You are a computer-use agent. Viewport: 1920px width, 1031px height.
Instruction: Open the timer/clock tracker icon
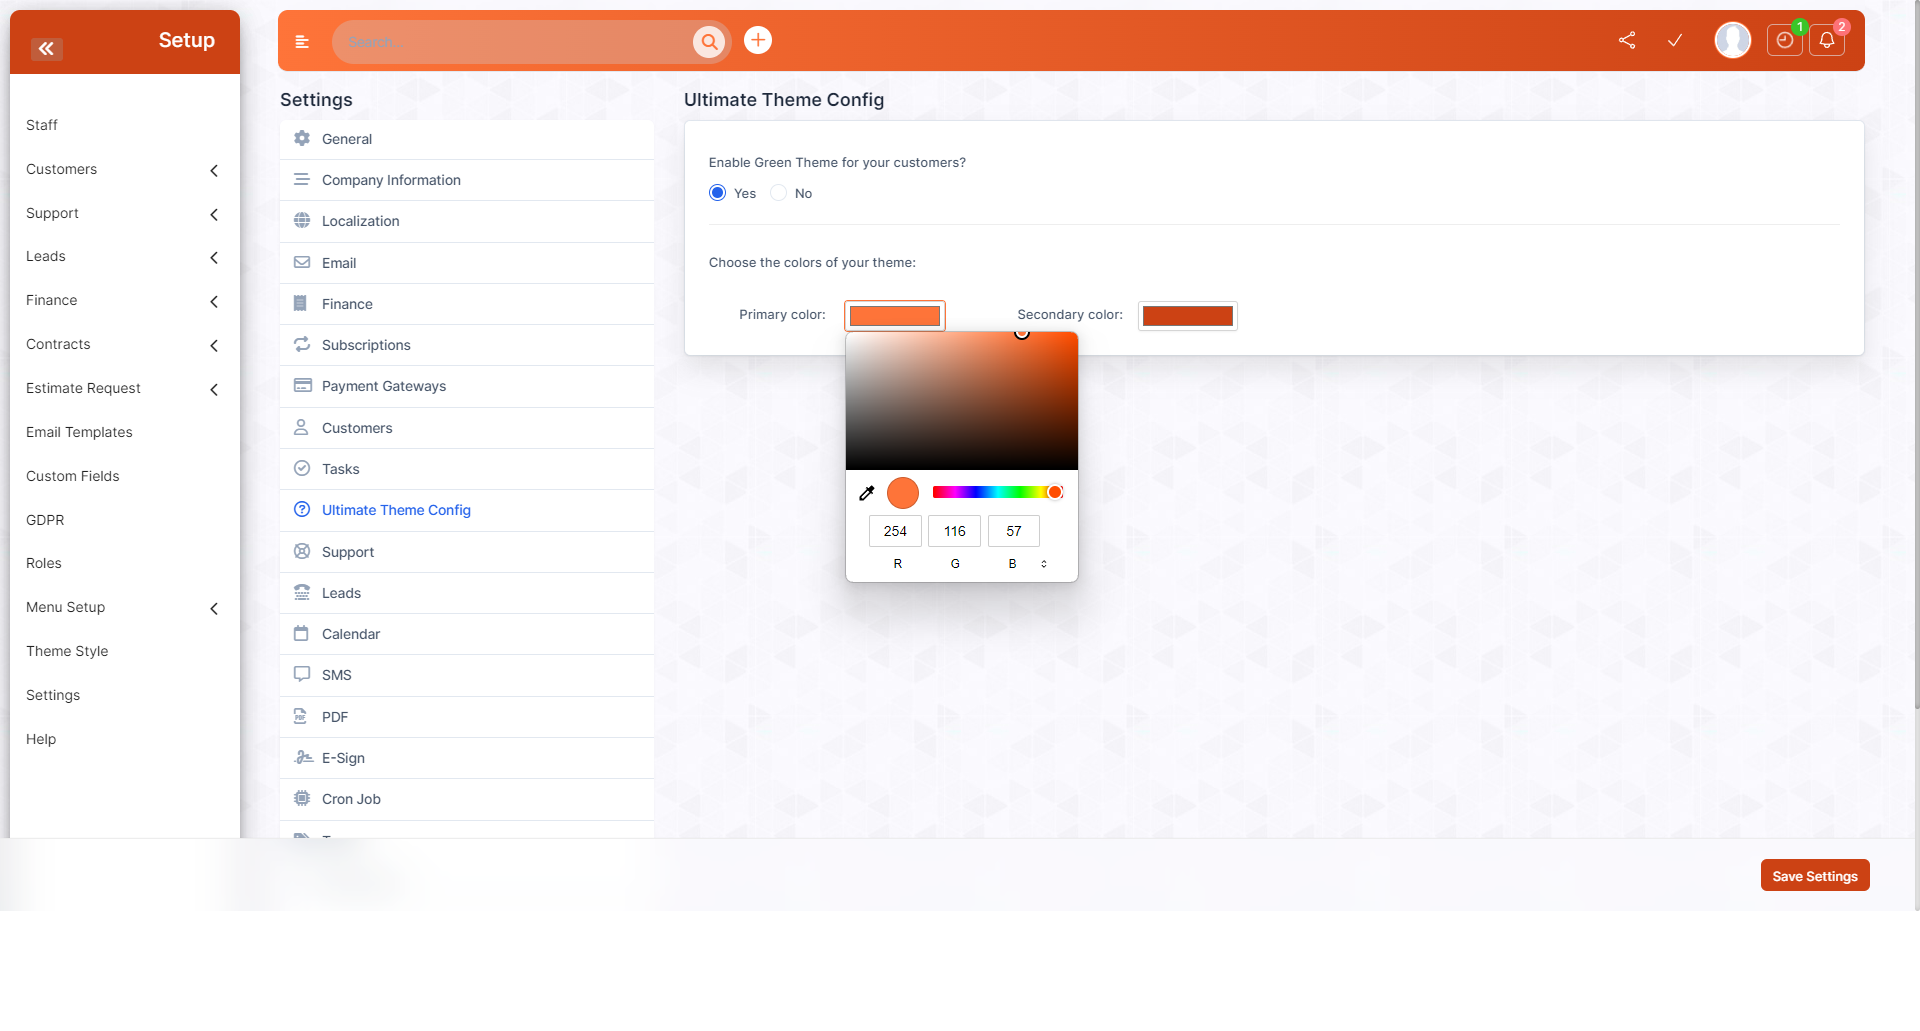[1784, 41]
